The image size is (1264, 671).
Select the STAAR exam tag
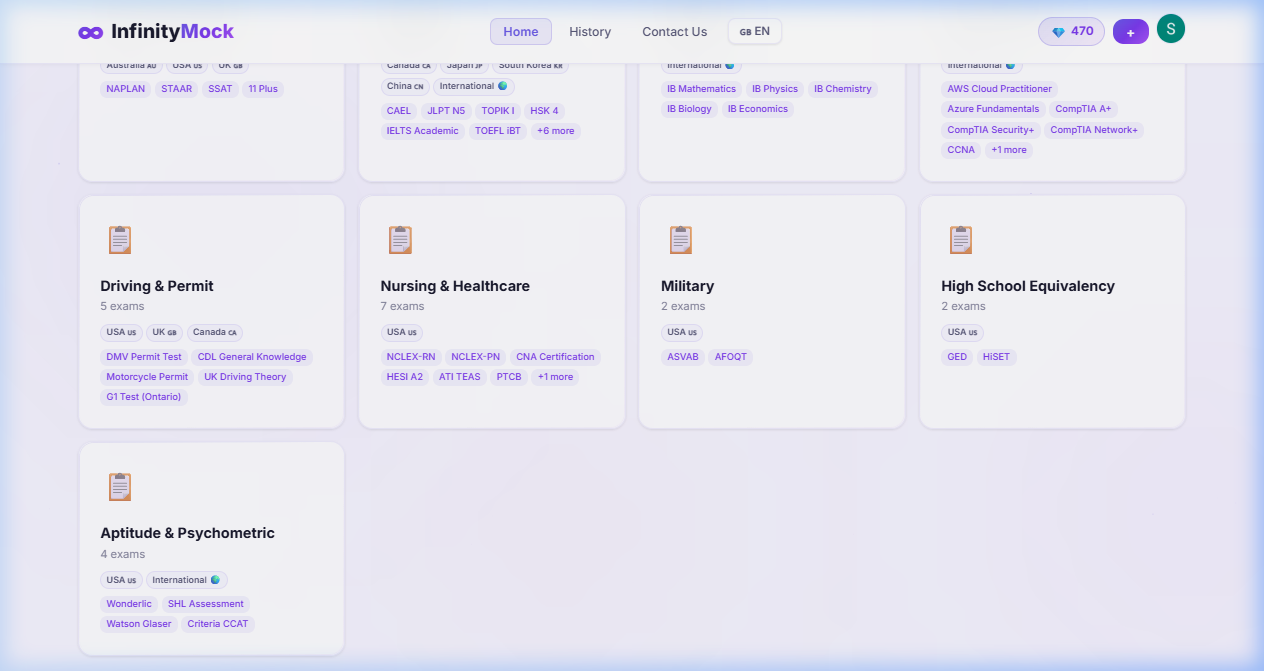177,89
